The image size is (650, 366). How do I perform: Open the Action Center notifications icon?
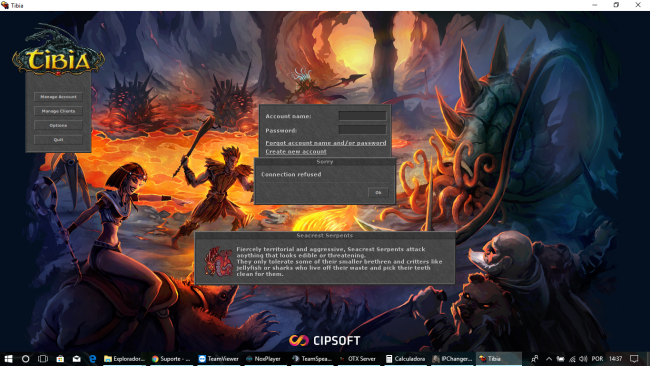point(634,359)
